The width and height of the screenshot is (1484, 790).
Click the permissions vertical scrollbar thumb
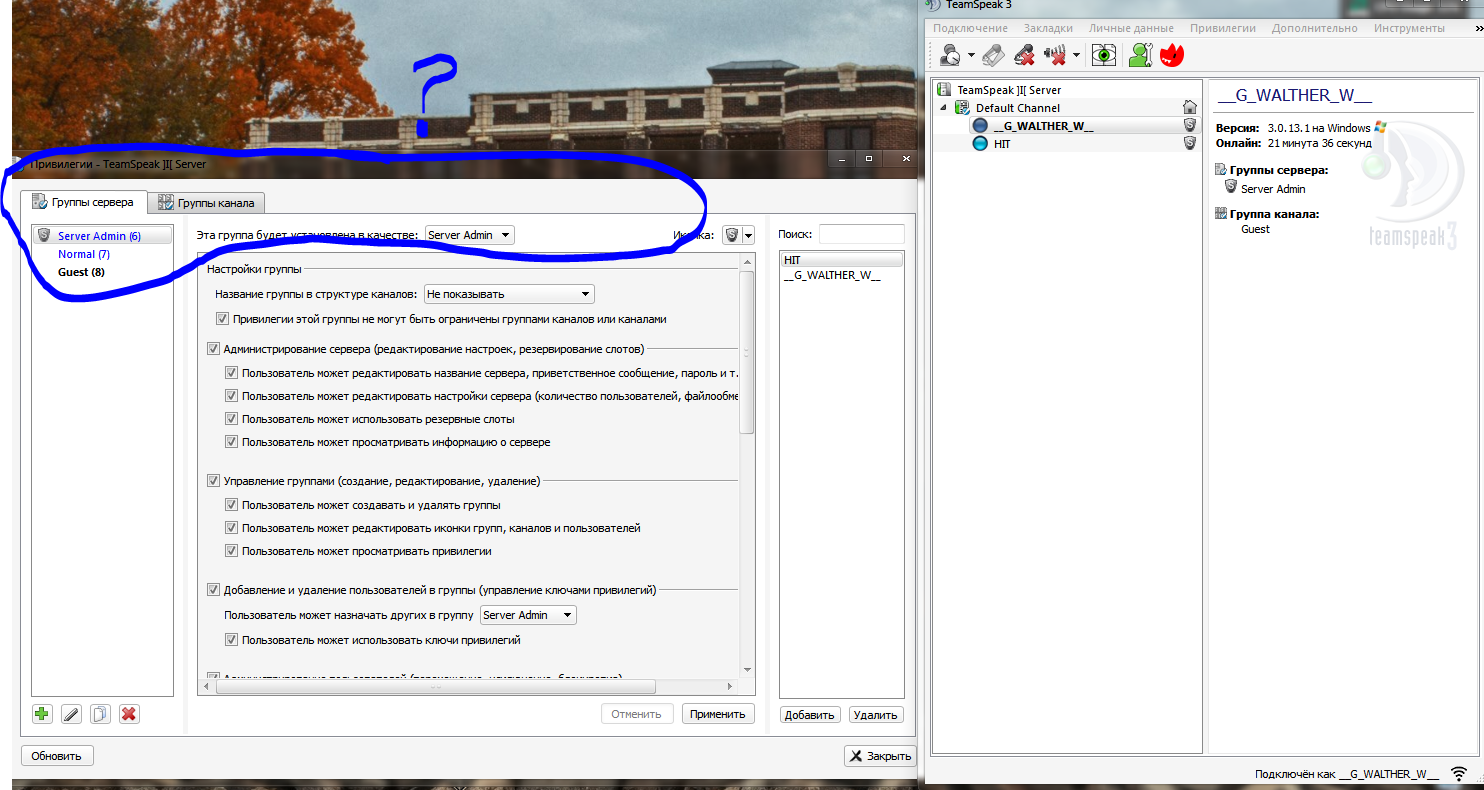tap(746, 352)
